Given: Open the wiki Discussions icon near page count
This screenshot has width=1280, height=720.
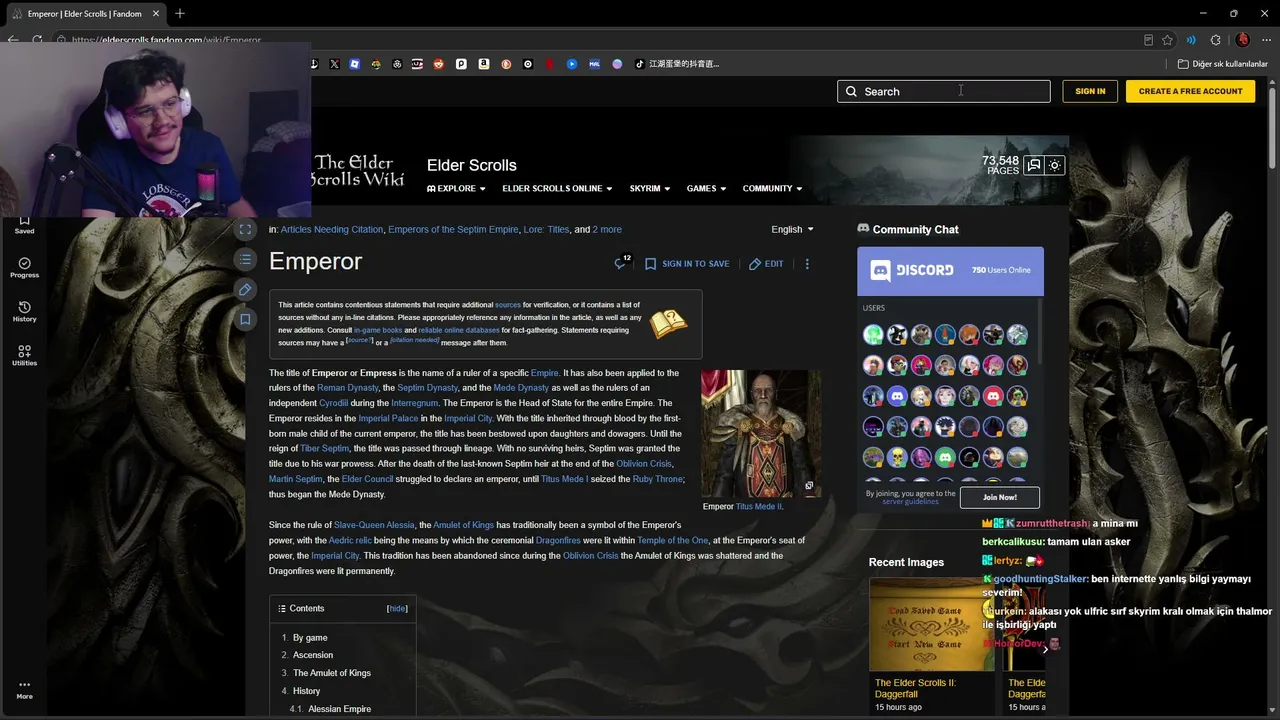Looking at the screenshot, I should point(1034,165).
